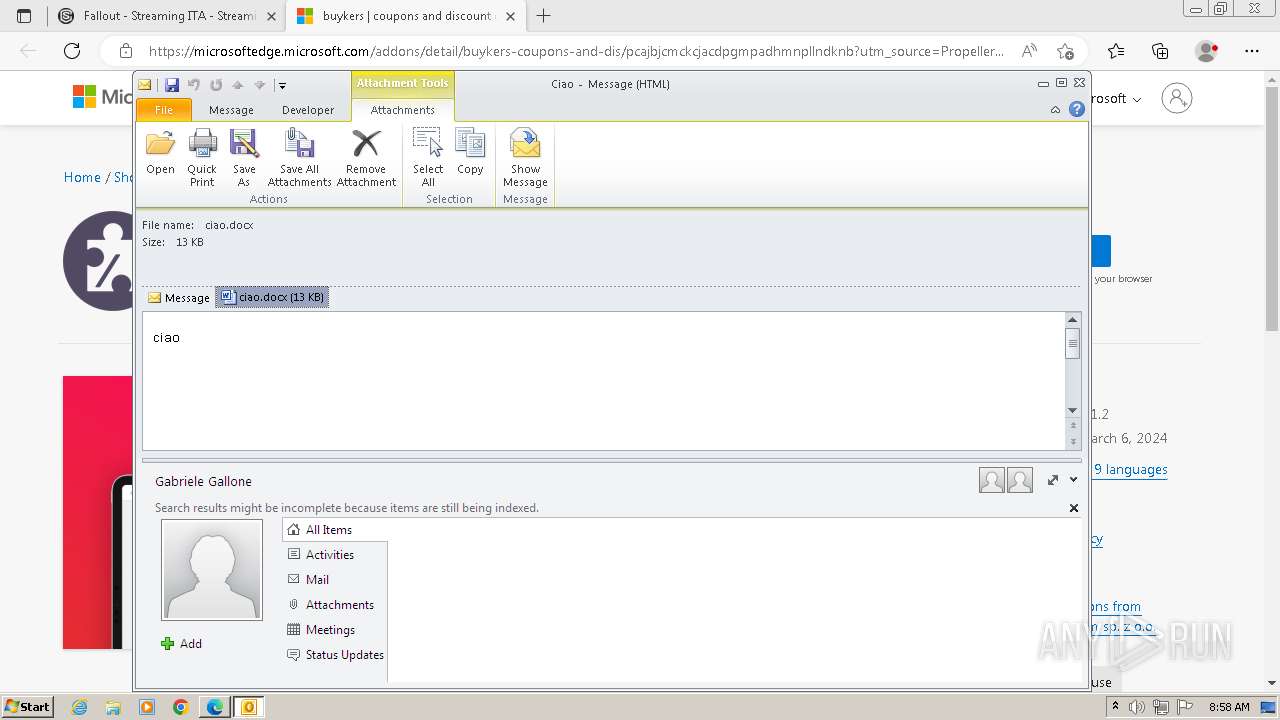Select Meetings in the People Pane list
This screenshot has width=1280, height=720.
click(x=335, y=630)
